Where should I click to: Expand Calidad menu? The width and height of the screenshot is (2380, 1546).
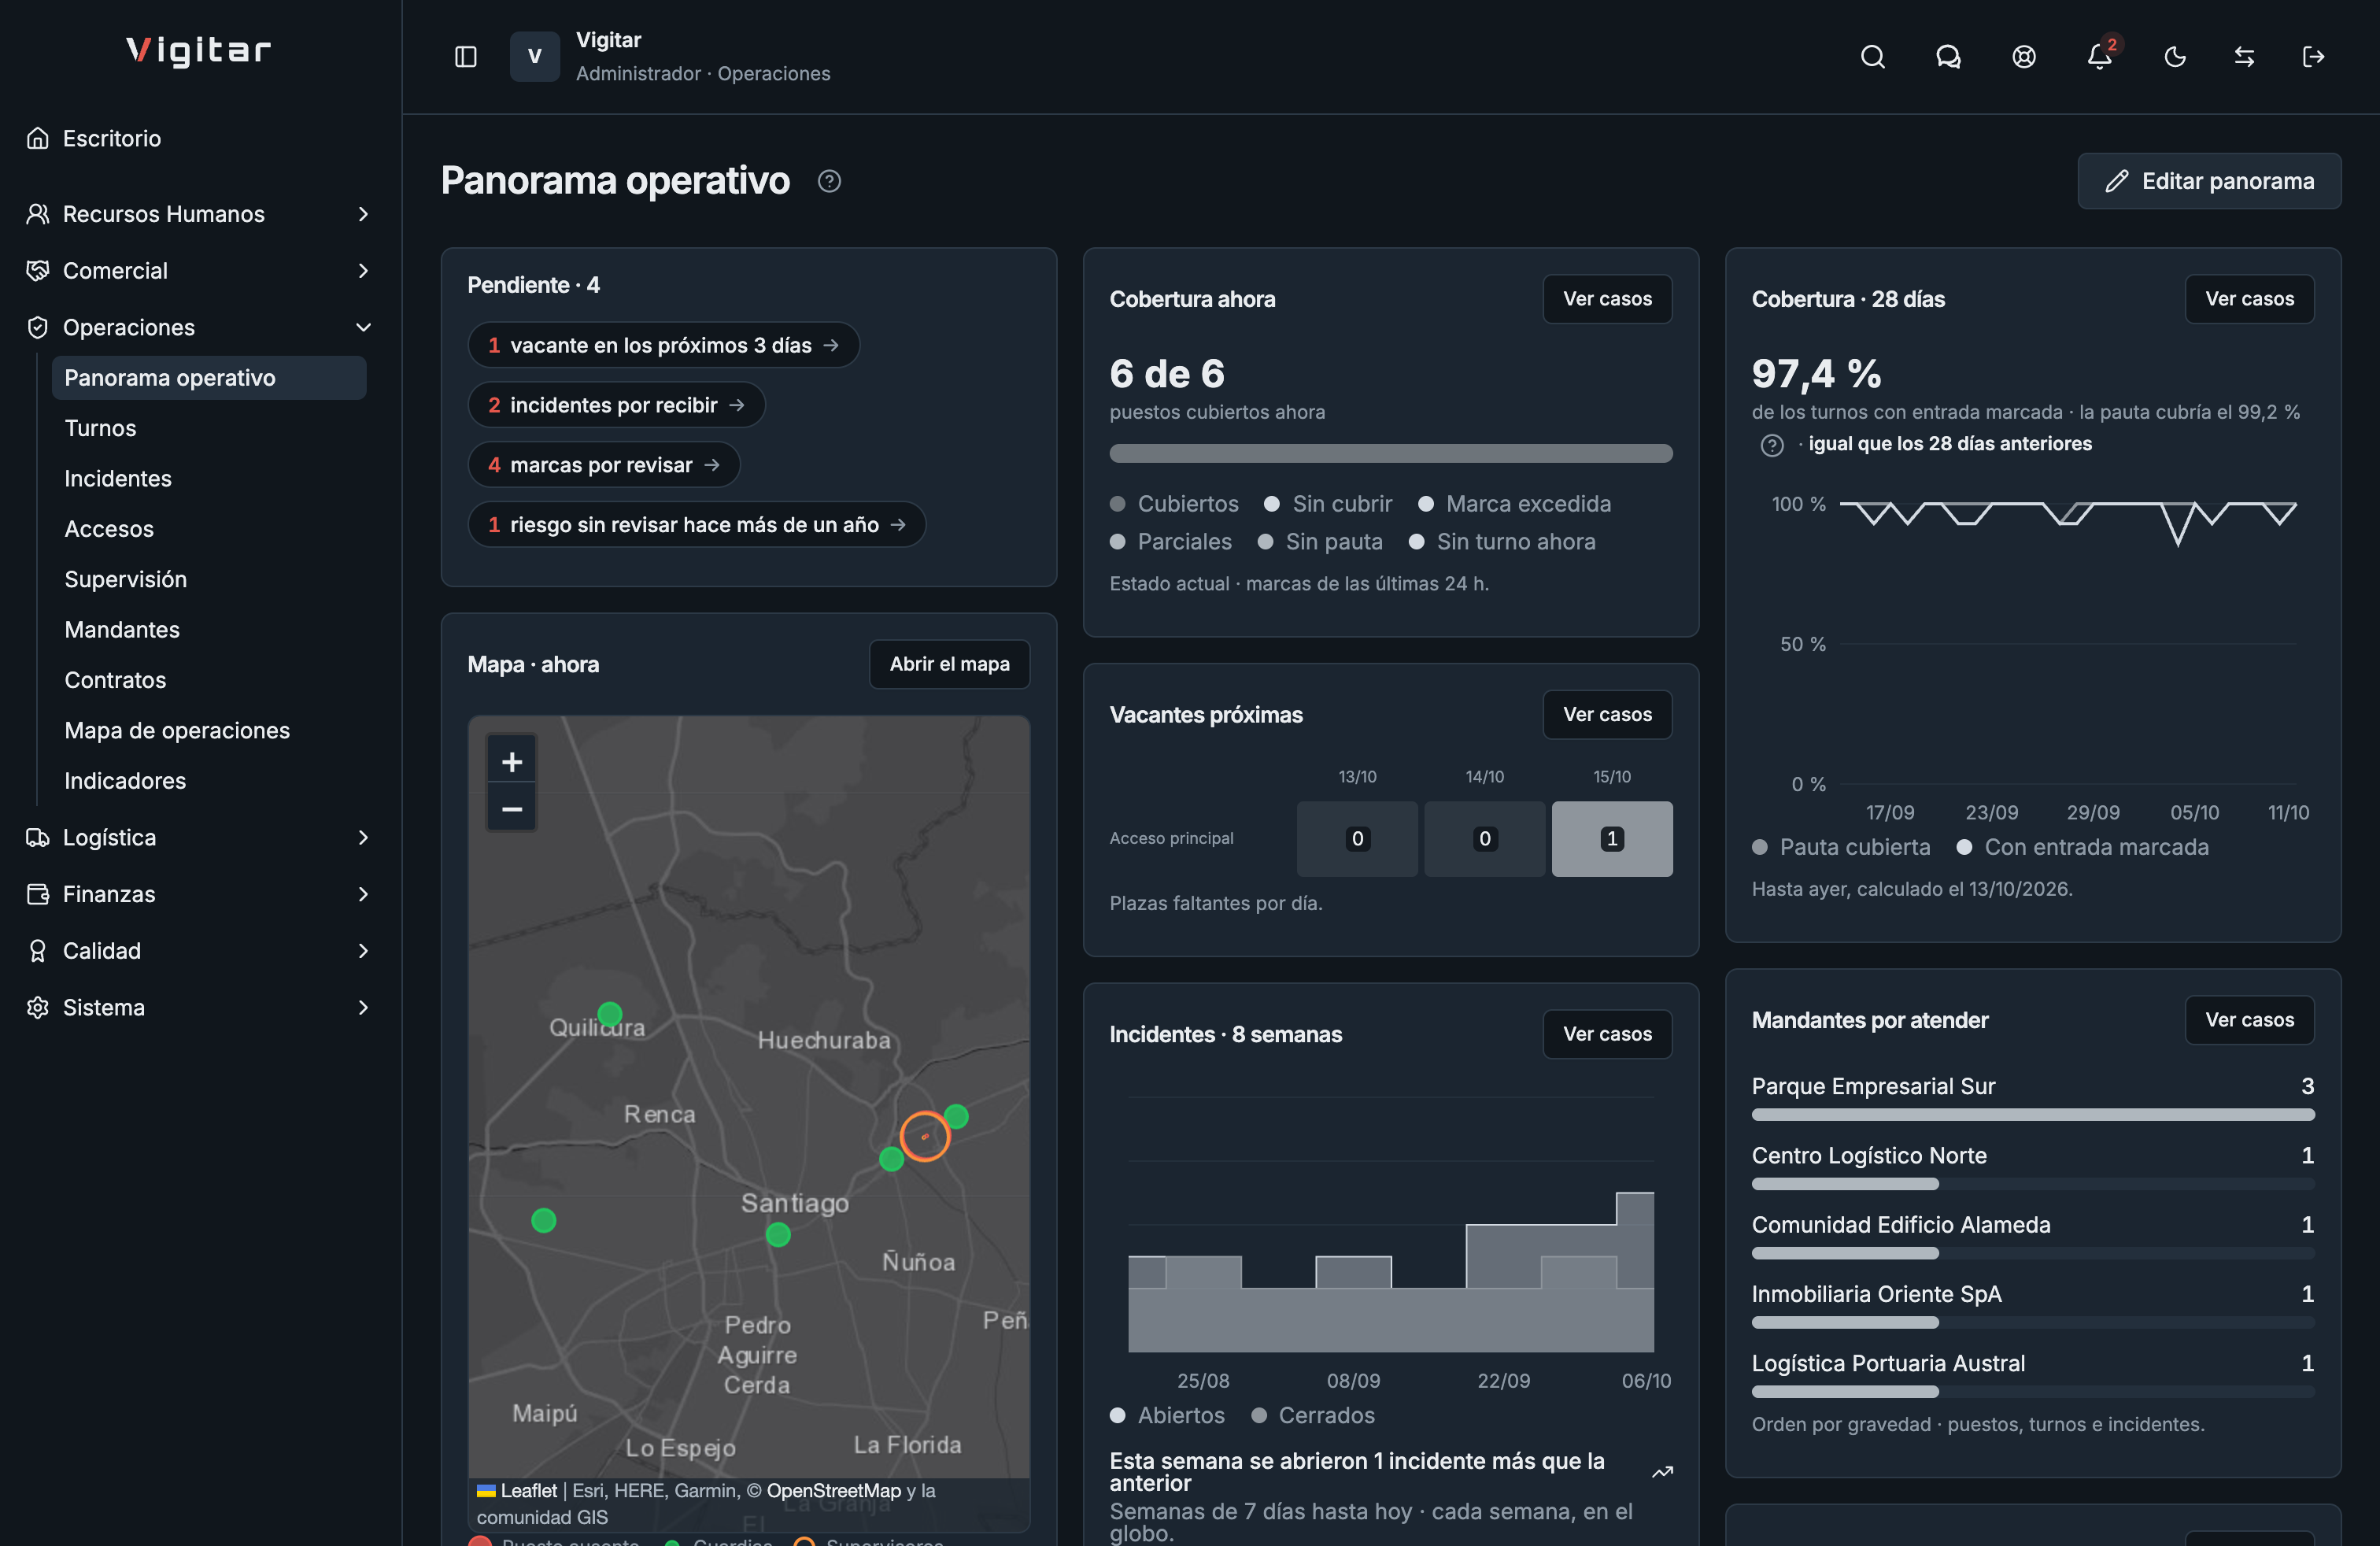click(x=200, y=951)
